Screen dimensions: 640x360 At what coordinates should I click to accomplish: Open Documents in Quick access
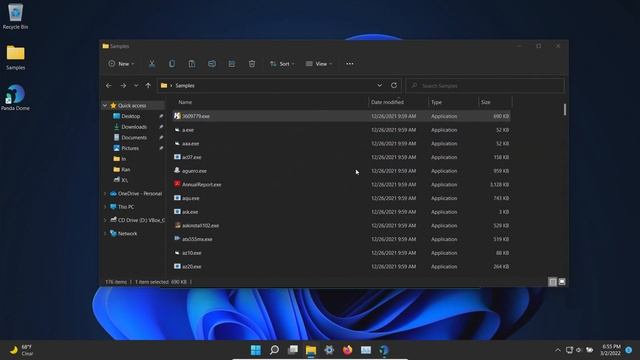[x=134, y=138]
